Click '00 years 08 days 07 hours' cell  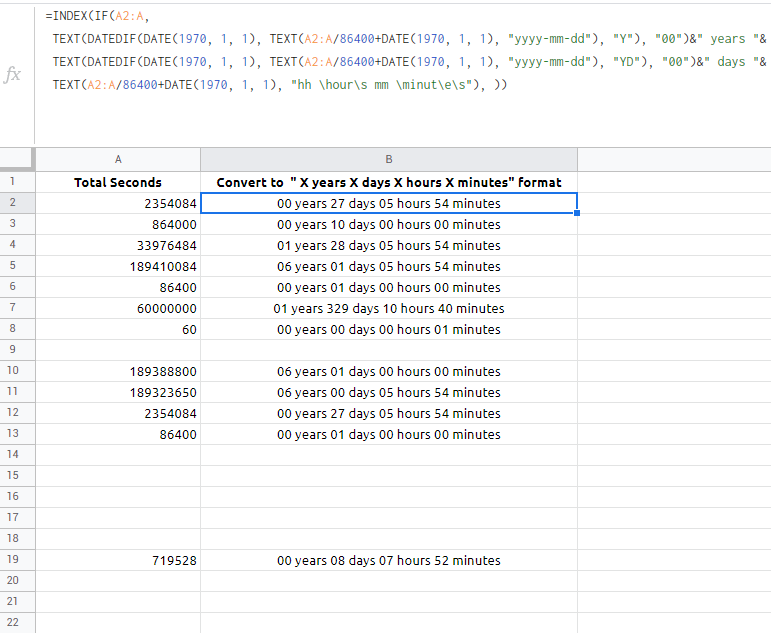point(389,560)
